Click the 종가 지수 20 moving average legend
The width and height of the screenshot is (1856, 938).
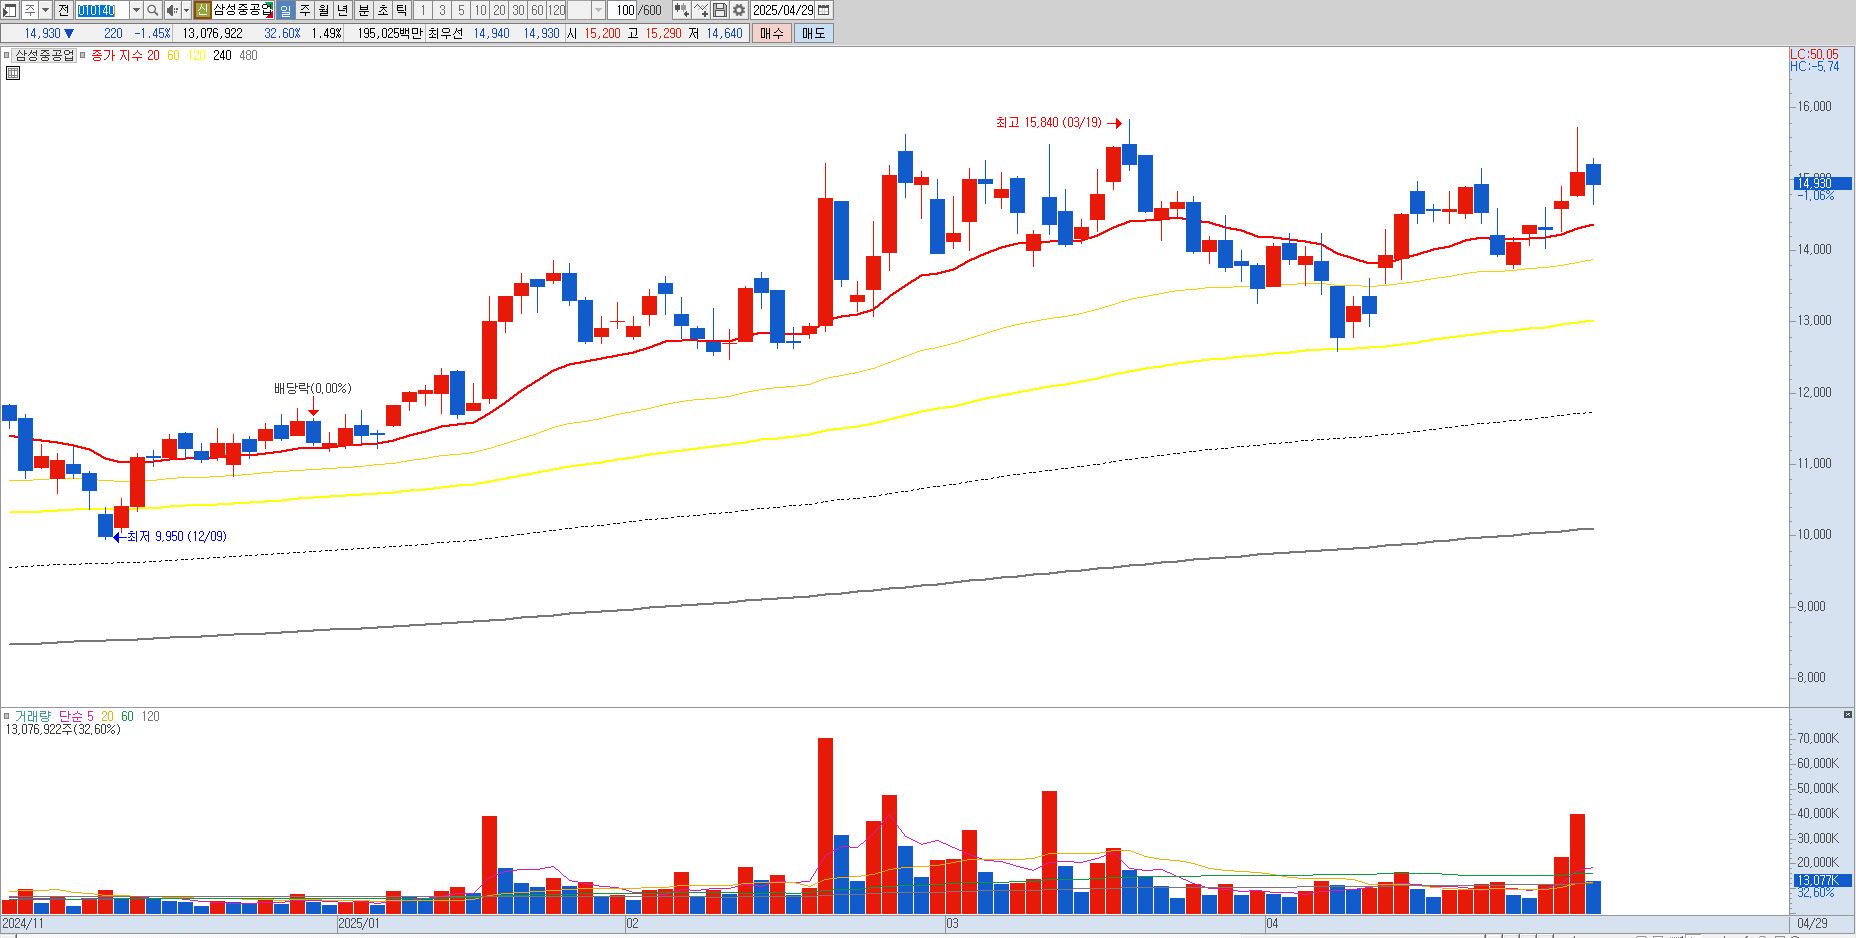coord(125,56)
